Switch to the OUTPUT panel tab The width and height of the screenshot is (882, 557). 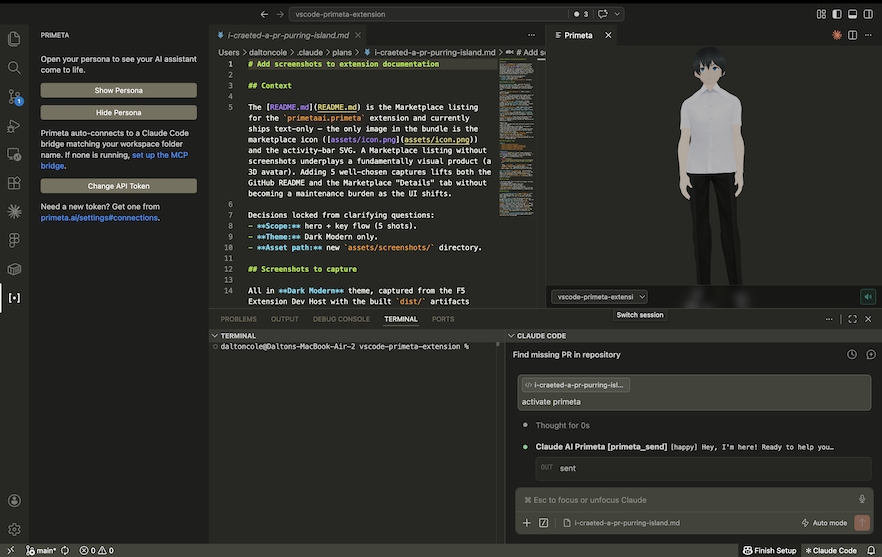click(285, 319)
